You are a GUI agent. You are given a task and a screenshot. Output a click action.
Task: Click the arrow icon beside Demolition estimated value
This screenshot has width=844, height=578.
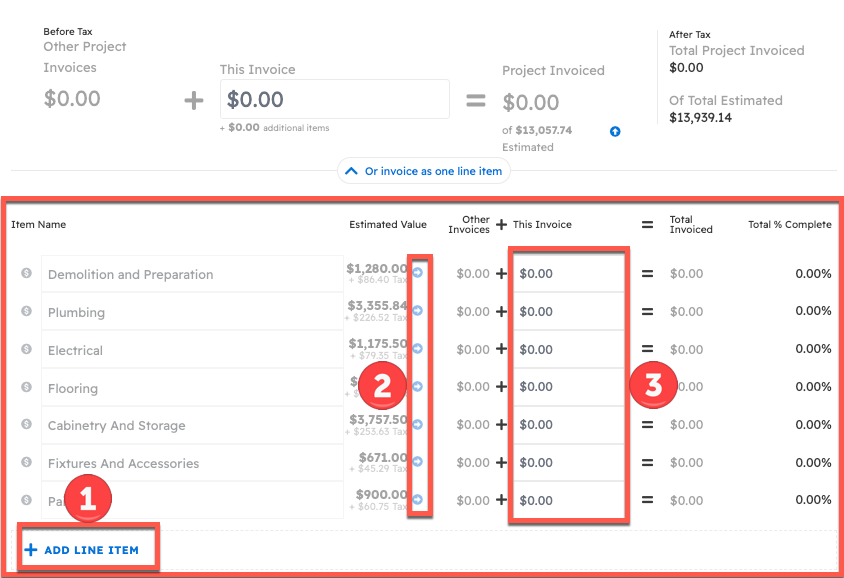418,272
